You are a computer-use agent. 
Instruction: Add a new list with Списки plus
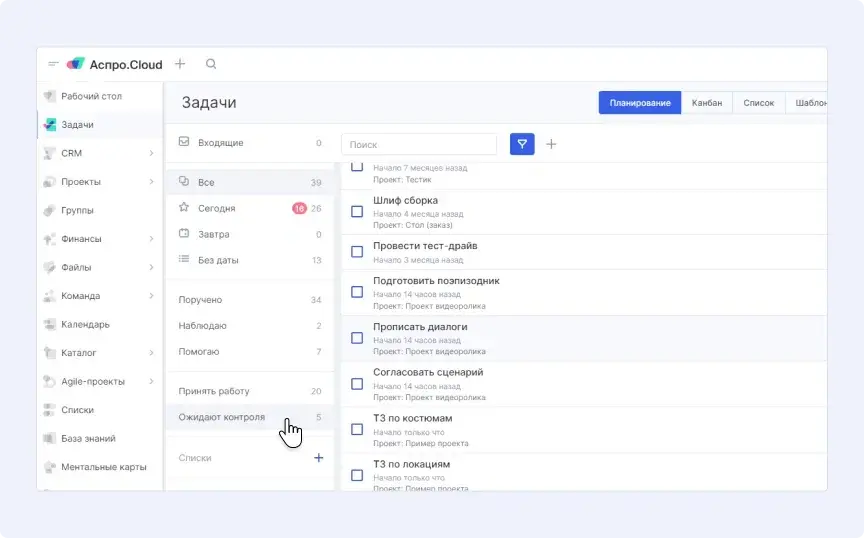click(319, 458)
